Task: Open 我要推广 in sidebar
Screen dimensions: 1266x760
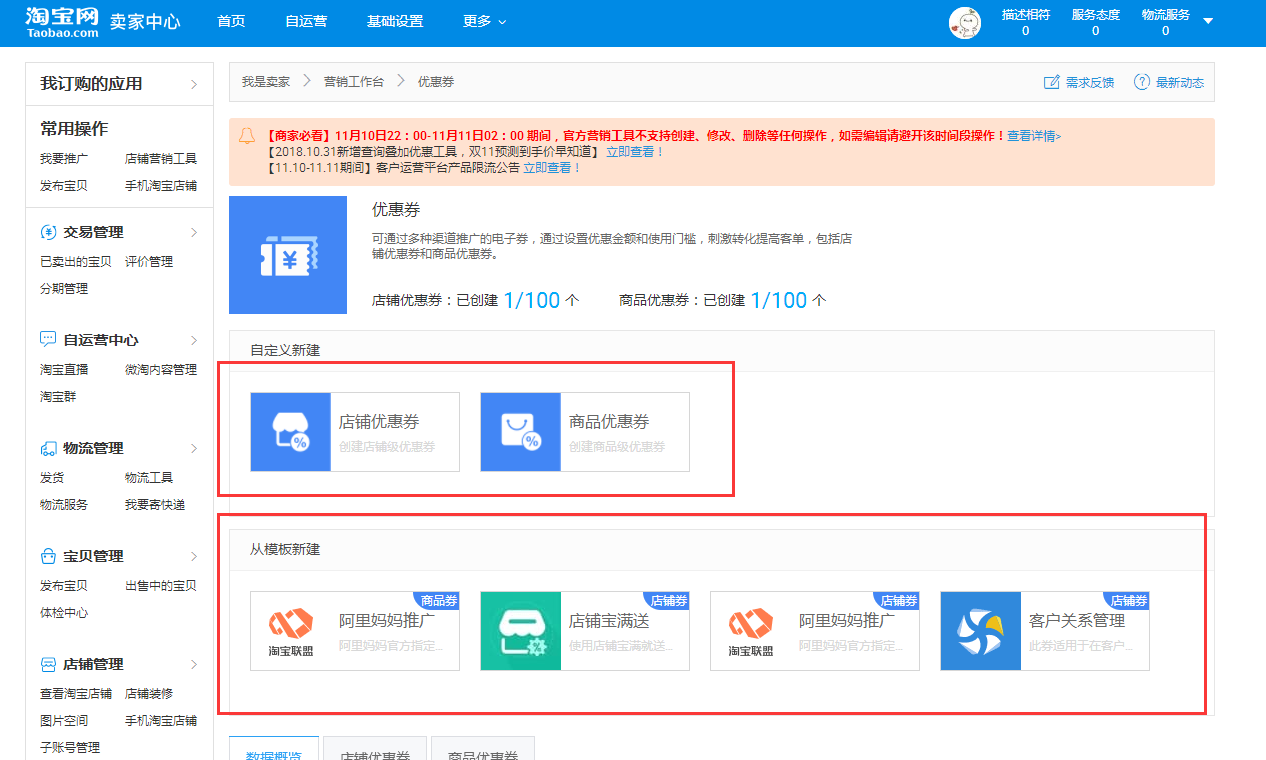Action: pos(64,158)
